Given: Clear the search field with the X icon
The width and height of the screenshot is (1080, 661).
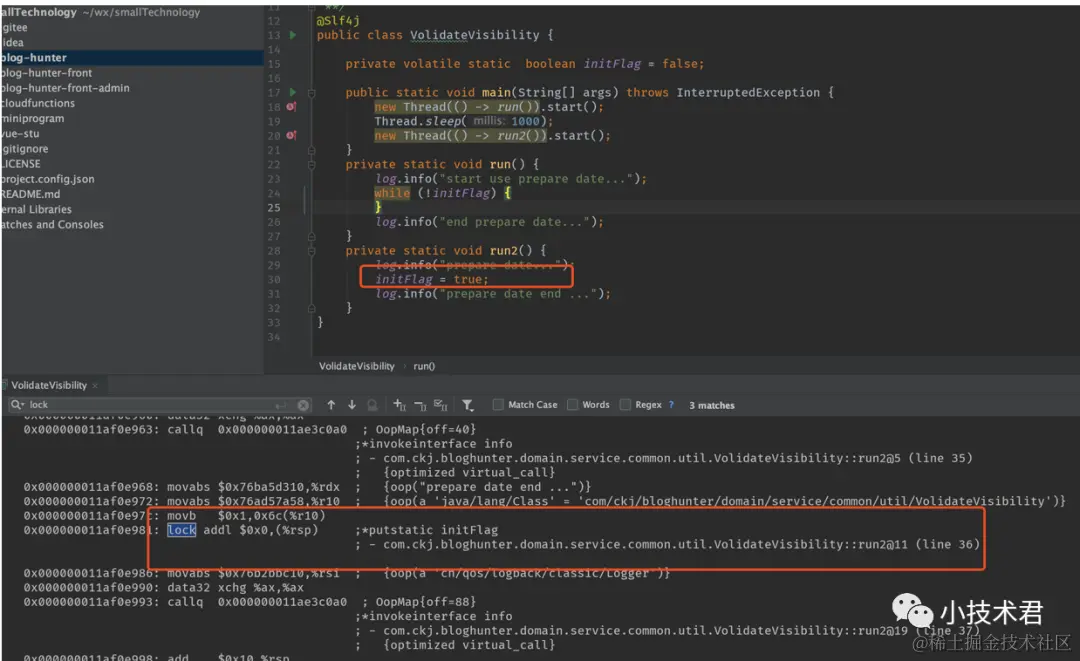Looking at the screenshot, I should [x=303, y=405].
